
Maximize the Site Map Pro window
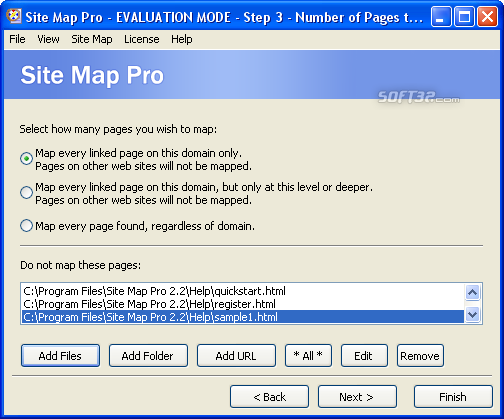(x=464, y=16)
